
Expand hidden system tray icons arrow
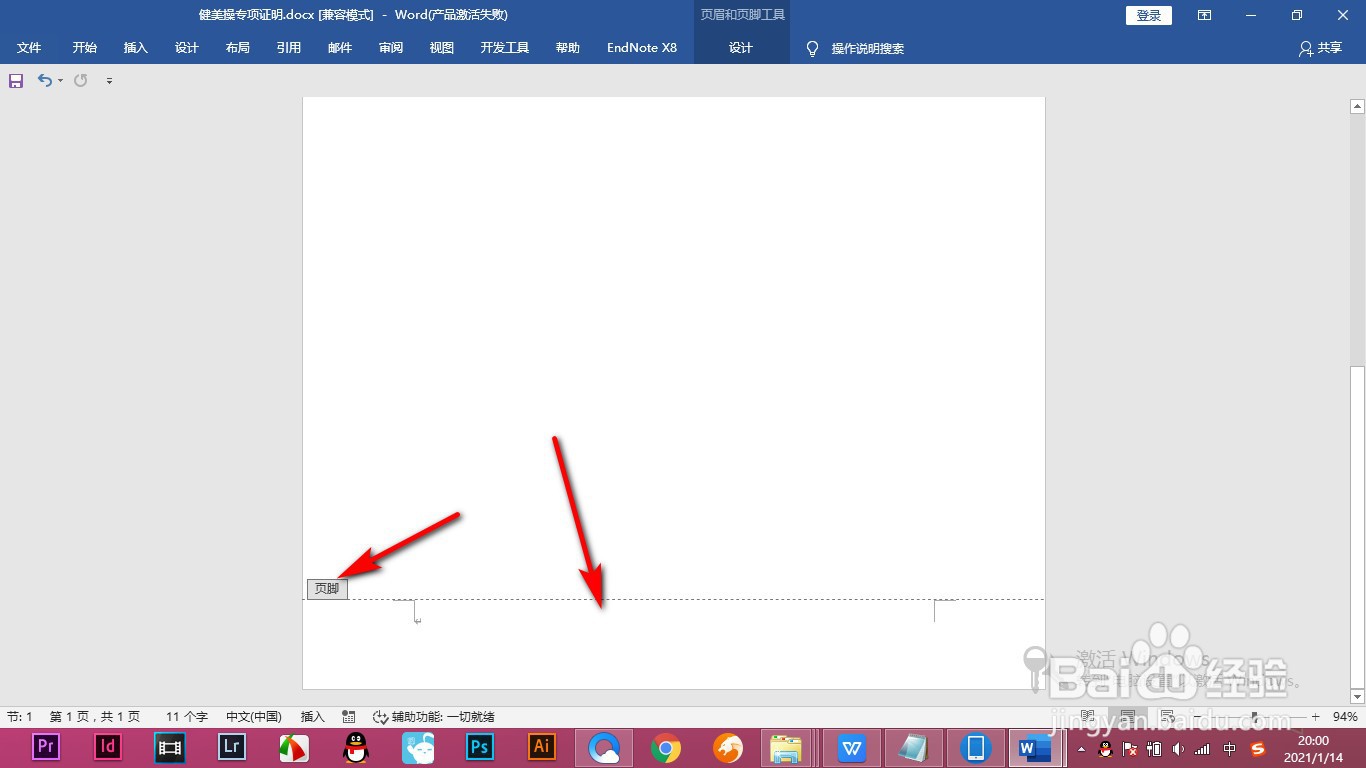(x=1081, y=748)
